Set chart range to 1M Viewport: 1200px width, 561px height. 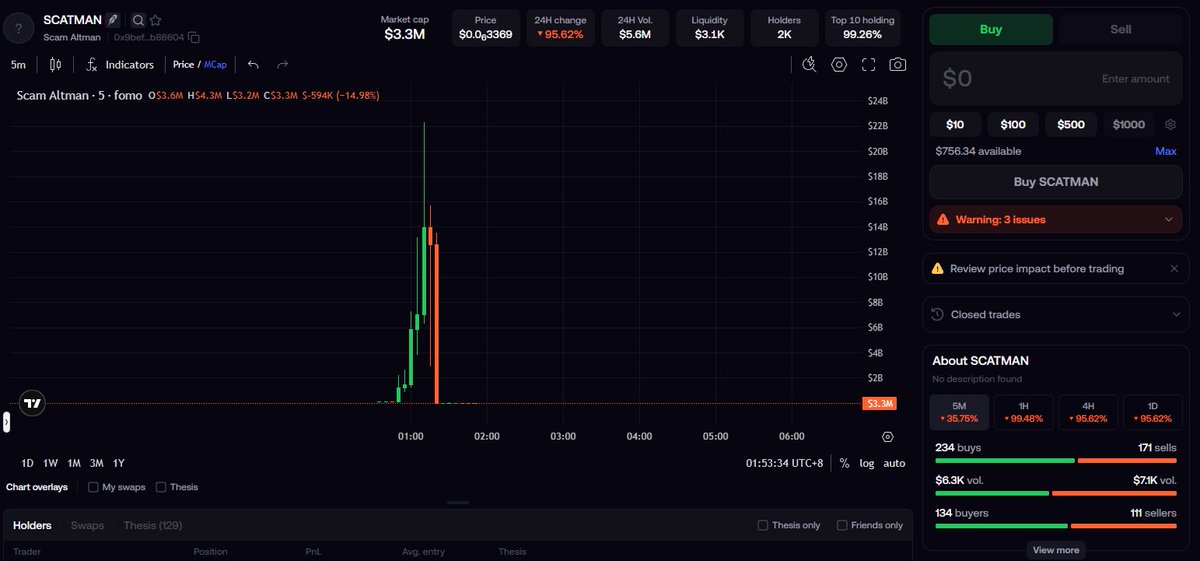point(74,463)
